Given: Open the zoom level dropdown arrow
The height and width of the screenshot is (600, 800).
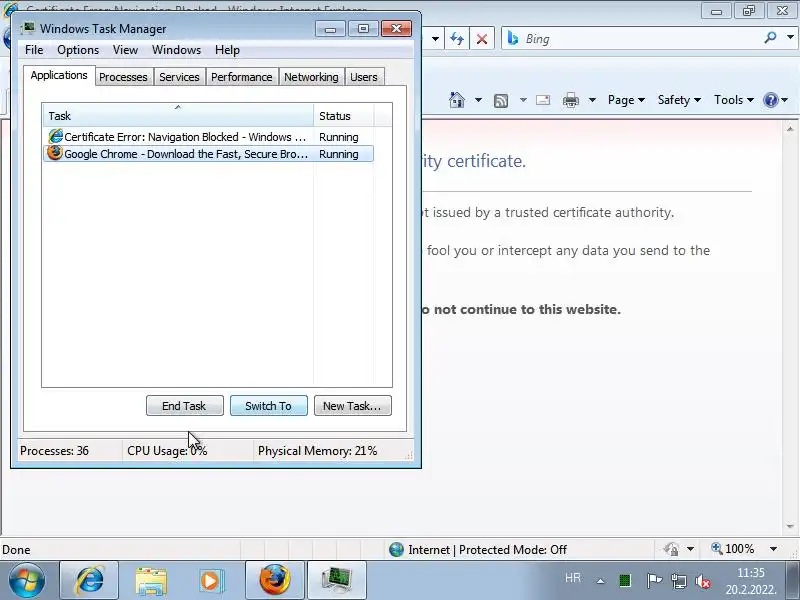Looking at the screenshot, I should pos(773,549).
